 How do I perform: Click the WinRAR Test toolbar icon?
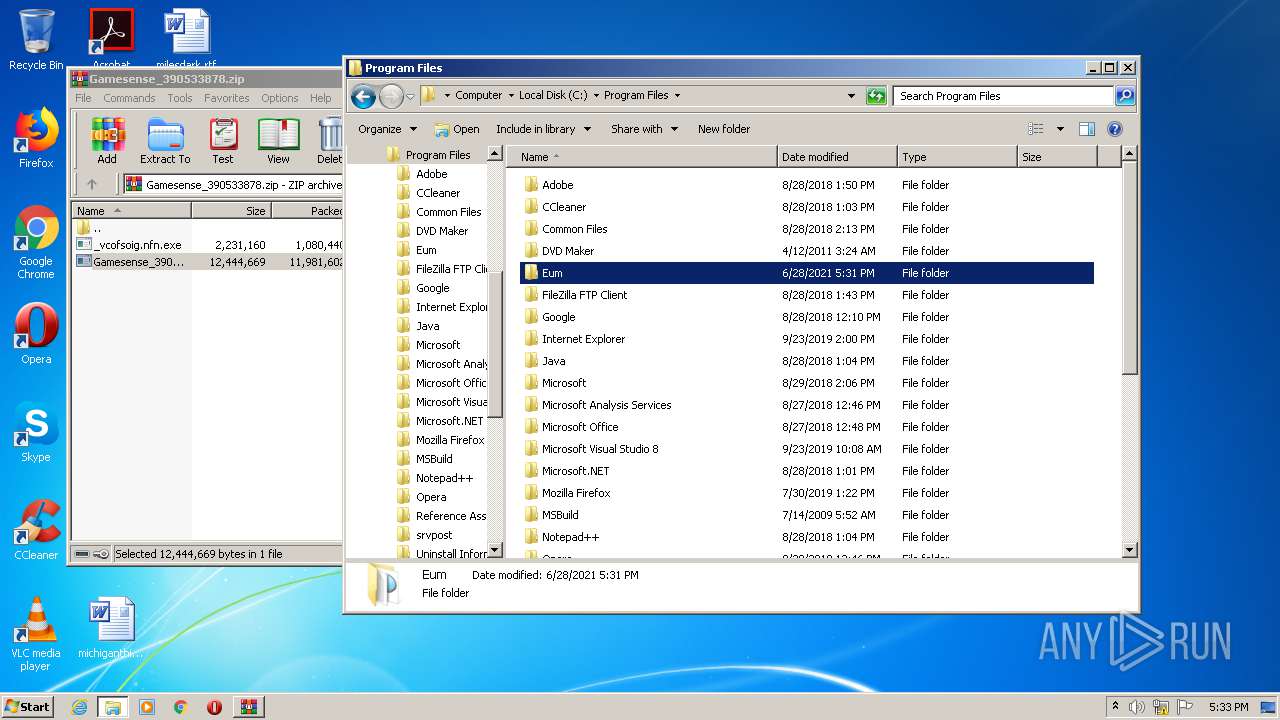coord(223,141)
